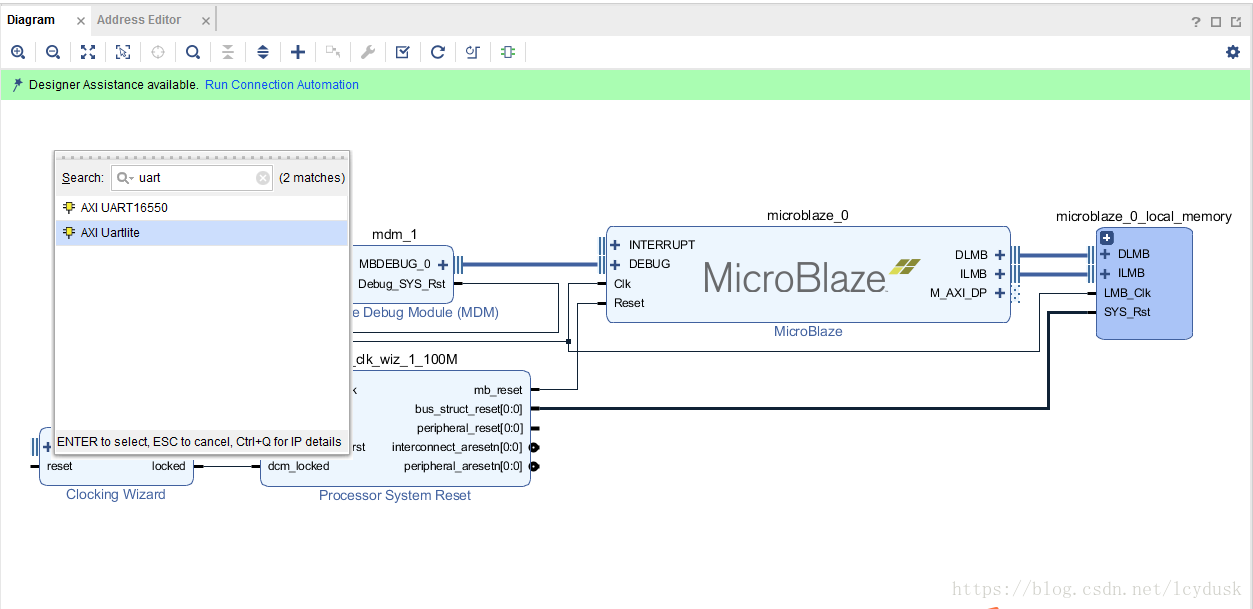Maximize the diagram panel
The image size is (1253, 609).
[1216, 22]
